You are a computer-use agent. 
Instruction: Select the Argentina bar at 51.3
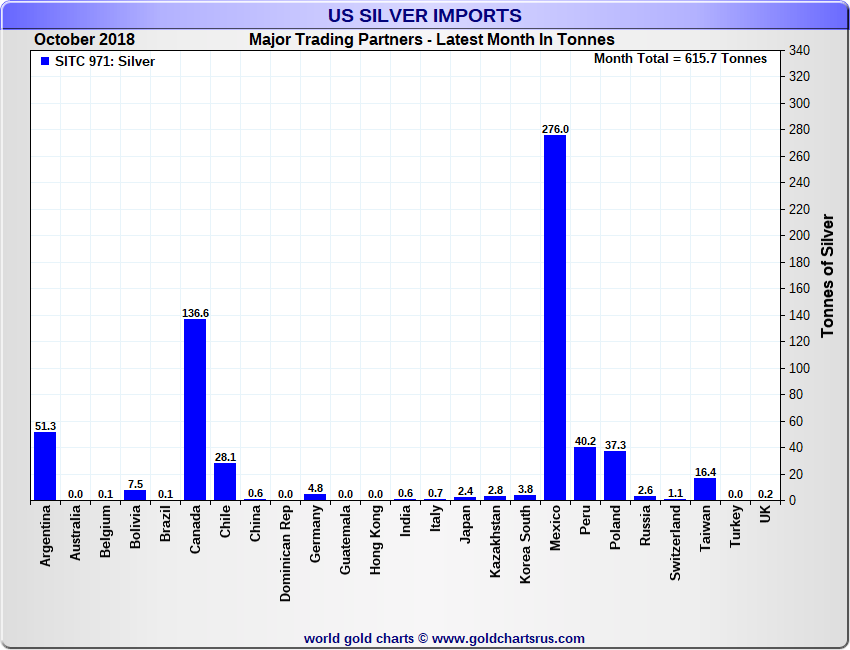click(x=45, y=466)
